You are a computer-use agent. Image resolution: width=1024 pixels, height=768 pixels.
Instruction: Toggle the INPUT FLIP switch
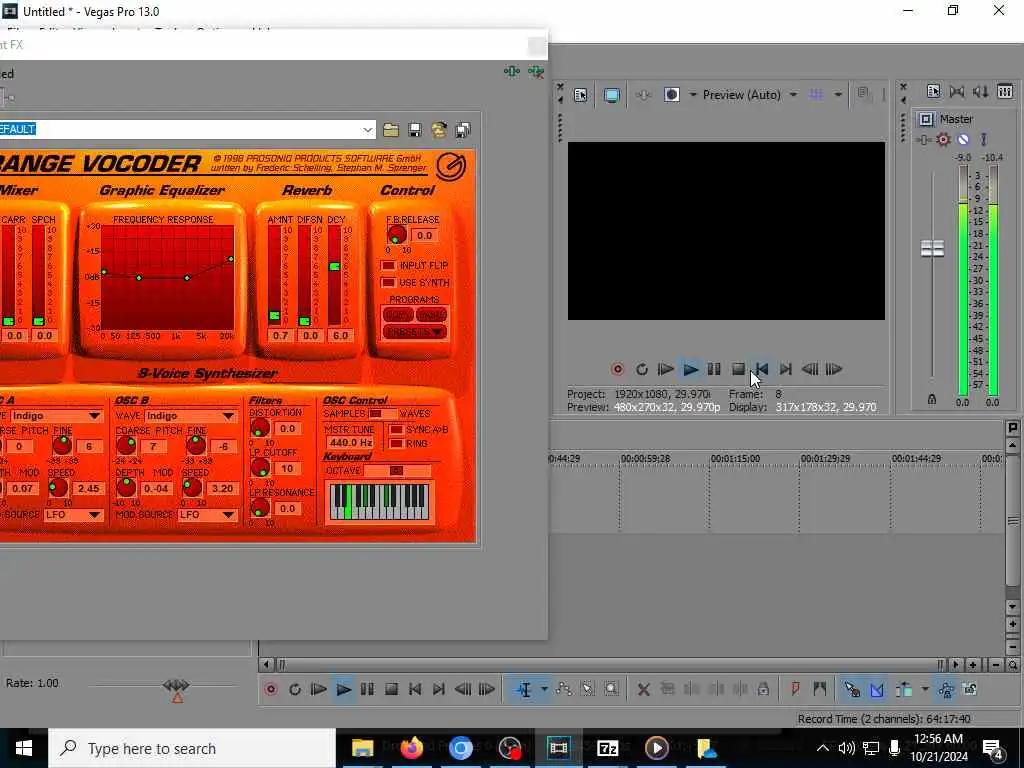(389, 266)
